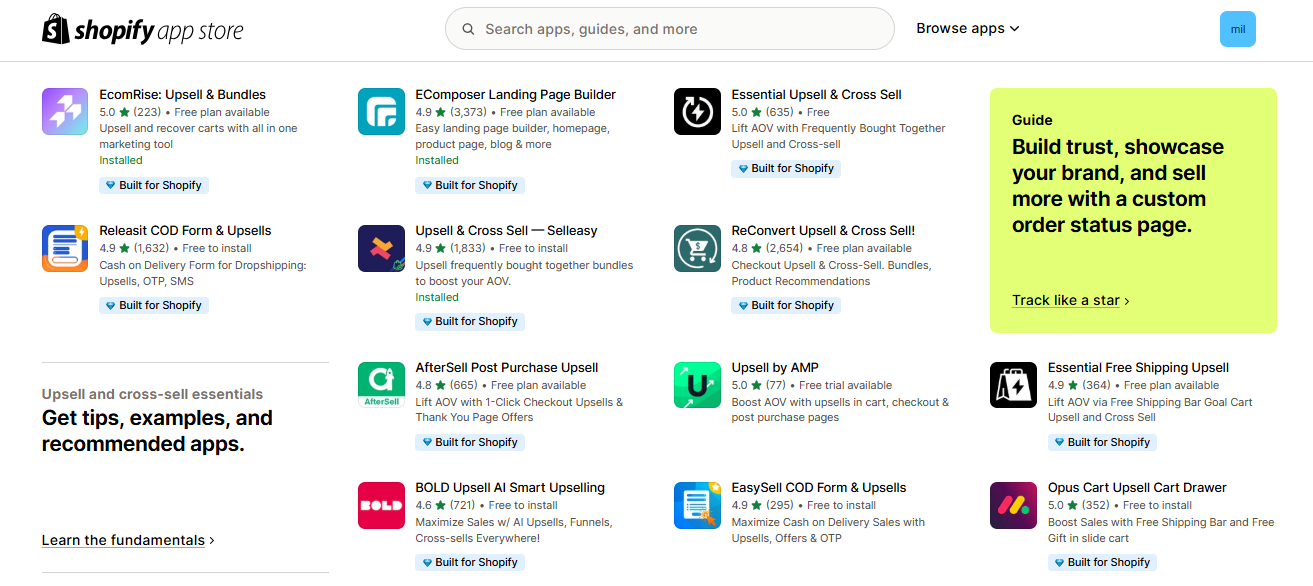This screenshot has height=586, width=1313.
Task: Open Essential Upsell & Cross Sell title
Action: pyautogui.click(x=817, y=95)
